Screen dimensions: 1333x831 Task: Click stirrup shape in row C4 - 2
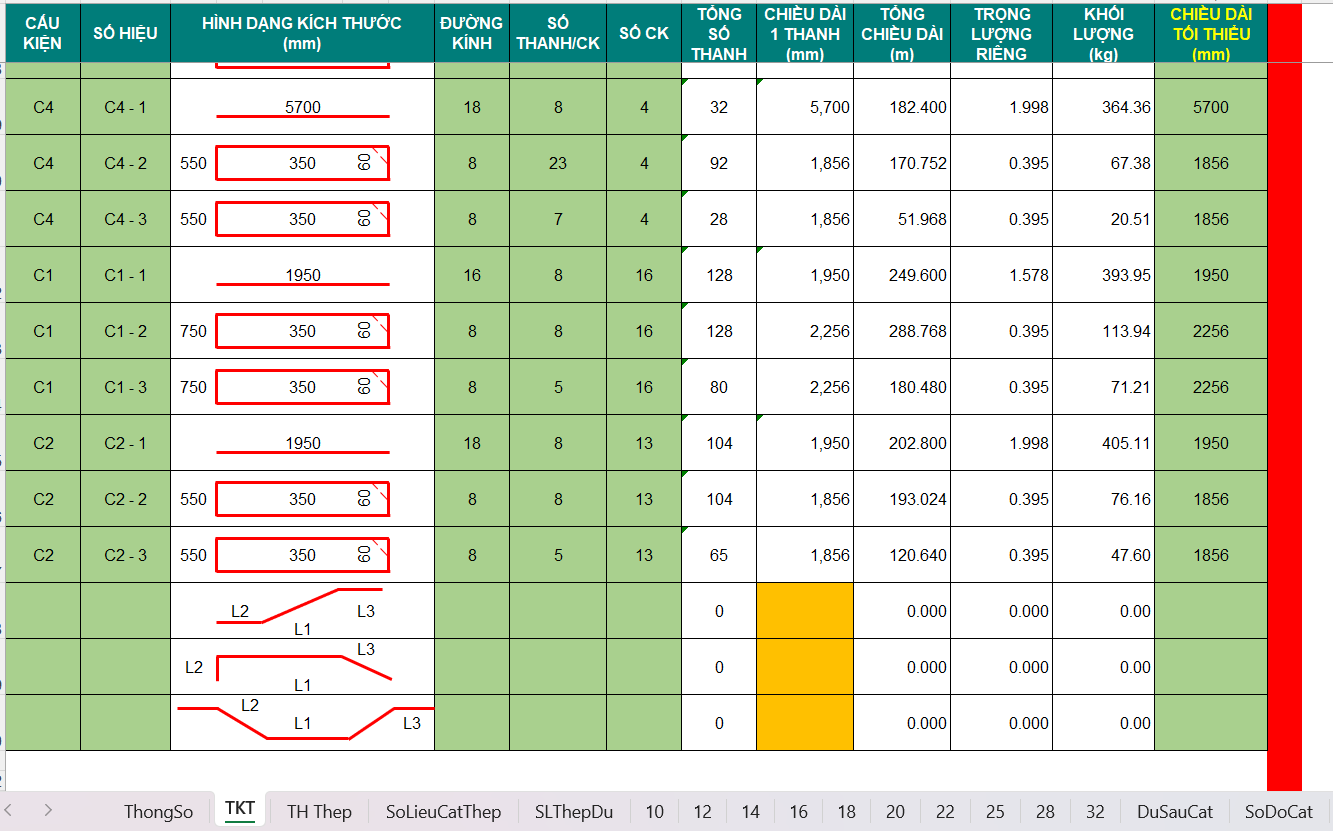303,163
